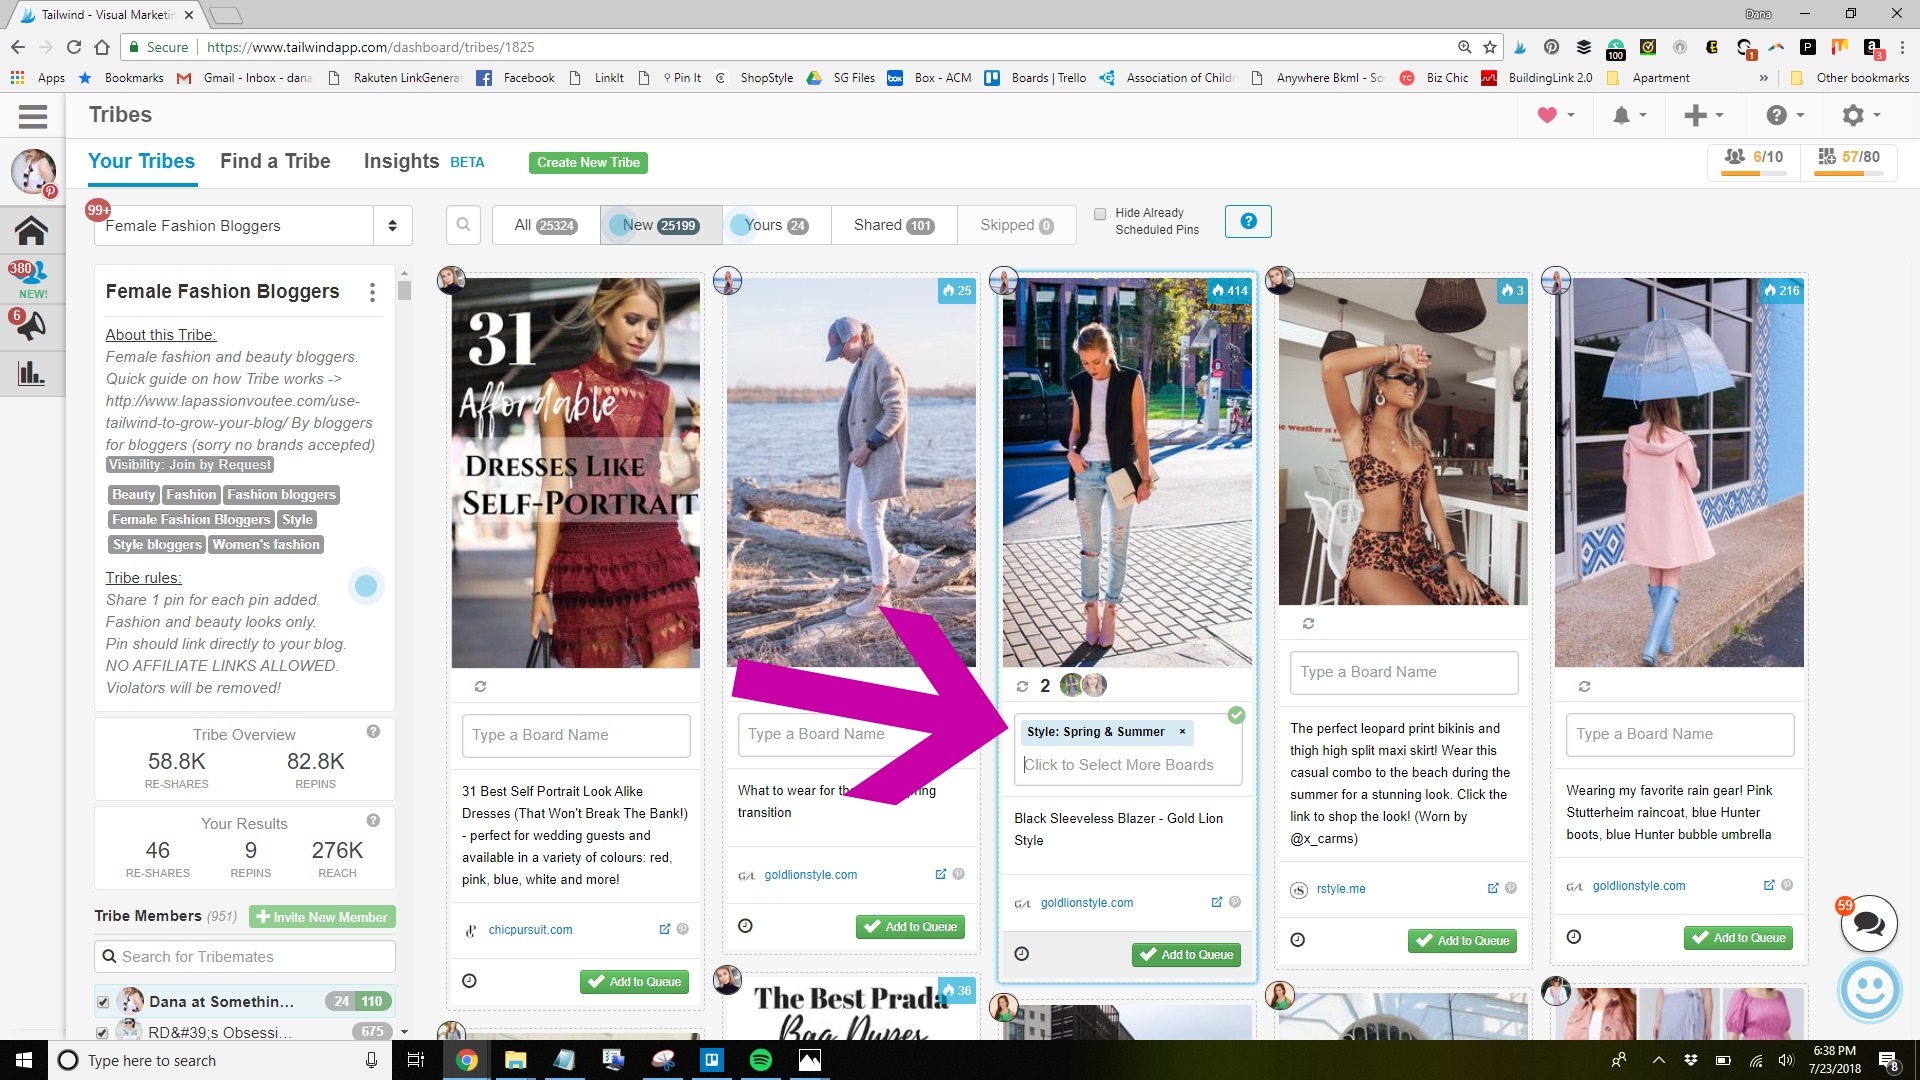This screenshot has height=1080, width=1920.
Task: Open the pink raincoat umbrella pin image
Action: coord(1679,473)
